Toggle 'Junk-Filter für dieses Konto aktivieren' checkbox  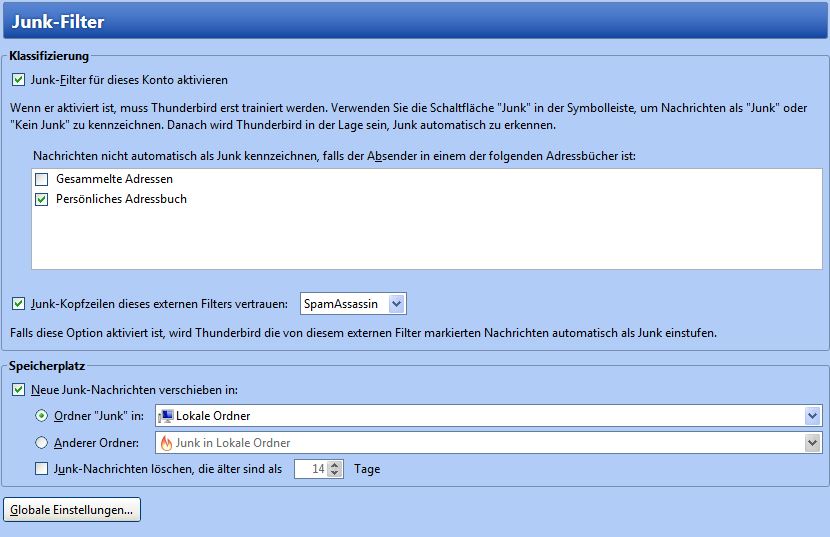pyautogui.click(x=19, y=80)
